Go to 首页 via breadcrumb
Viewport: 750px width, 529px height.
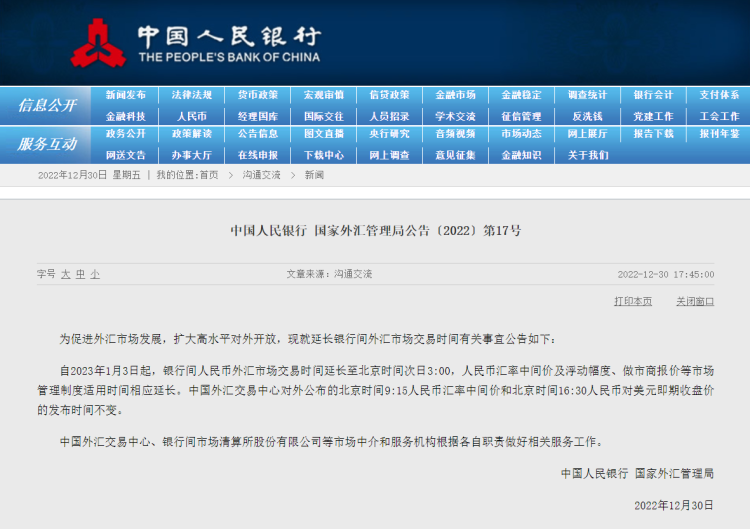coord(209,175)
